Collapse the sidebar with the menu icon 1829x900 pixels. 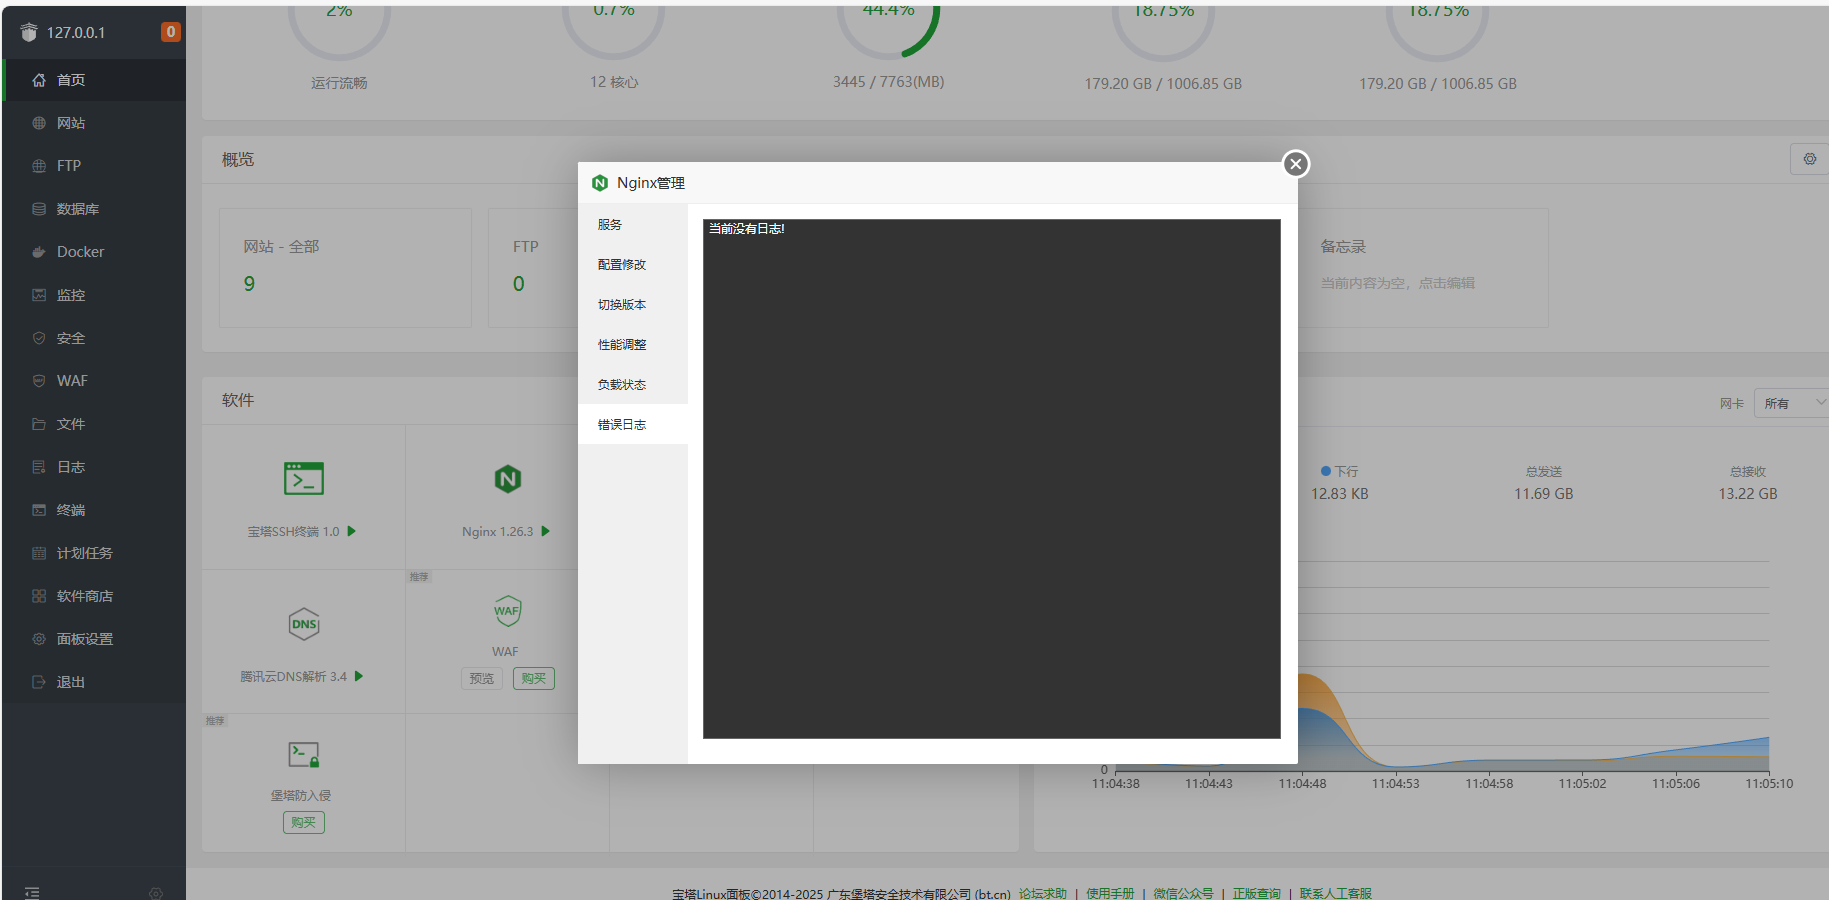pos(32,892)
